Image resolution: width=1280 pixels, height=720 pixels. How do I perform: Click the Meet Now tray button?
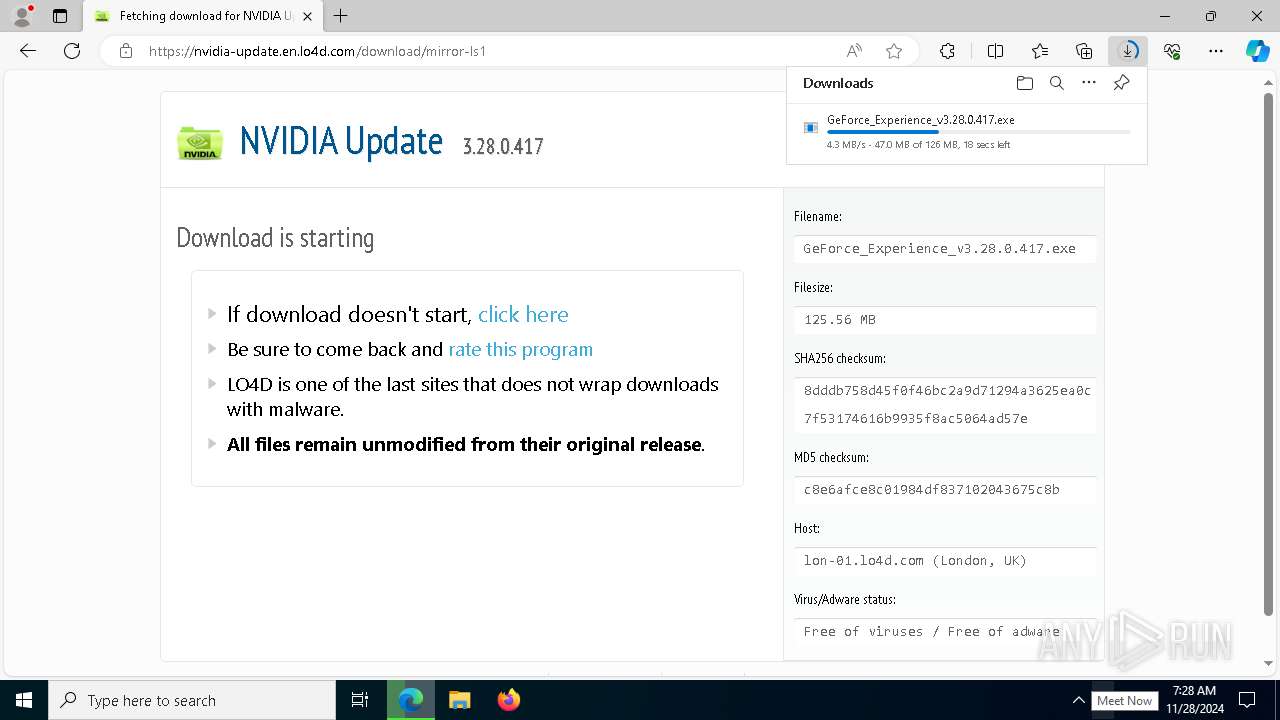click(x=1125, y=701)
